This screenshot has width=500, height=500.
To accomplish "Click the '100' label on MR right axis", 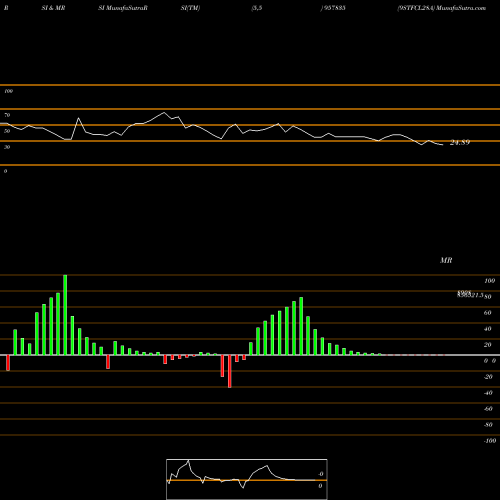I will click(489, 281).
